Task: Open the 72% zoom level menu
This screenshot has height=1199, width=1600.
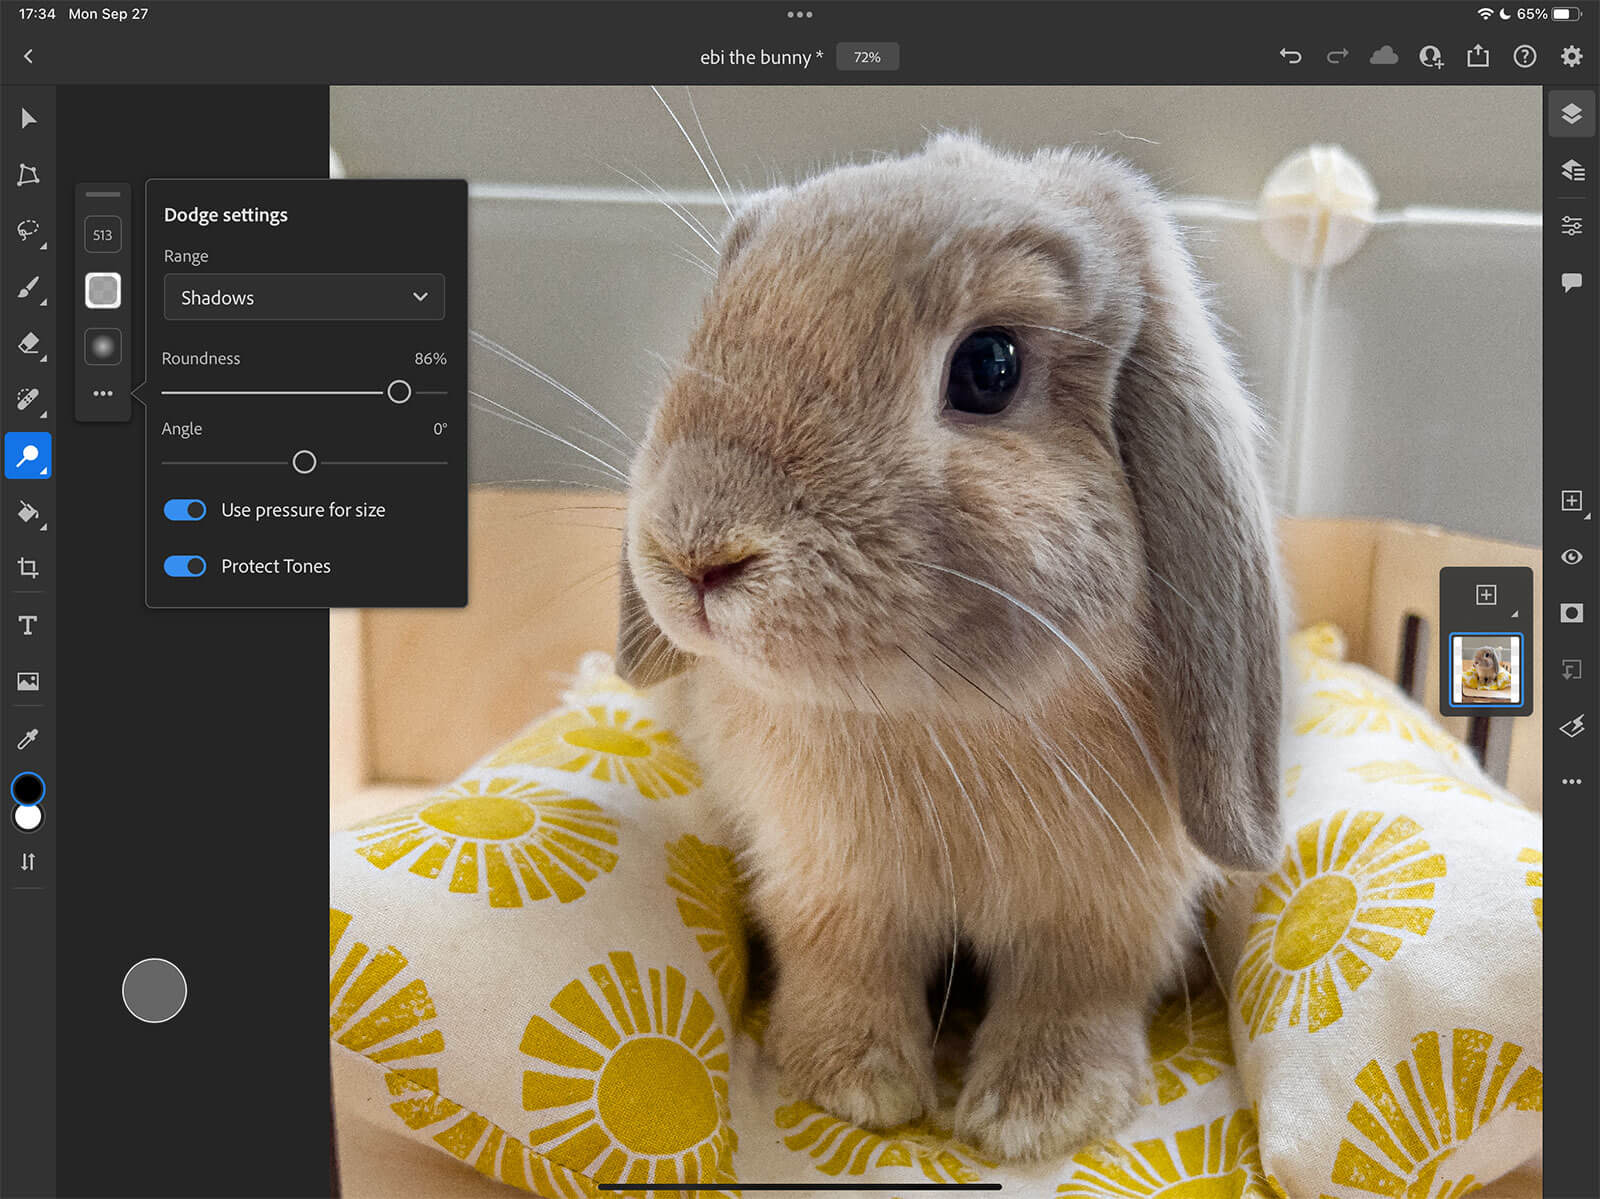Action: (867, 57)
